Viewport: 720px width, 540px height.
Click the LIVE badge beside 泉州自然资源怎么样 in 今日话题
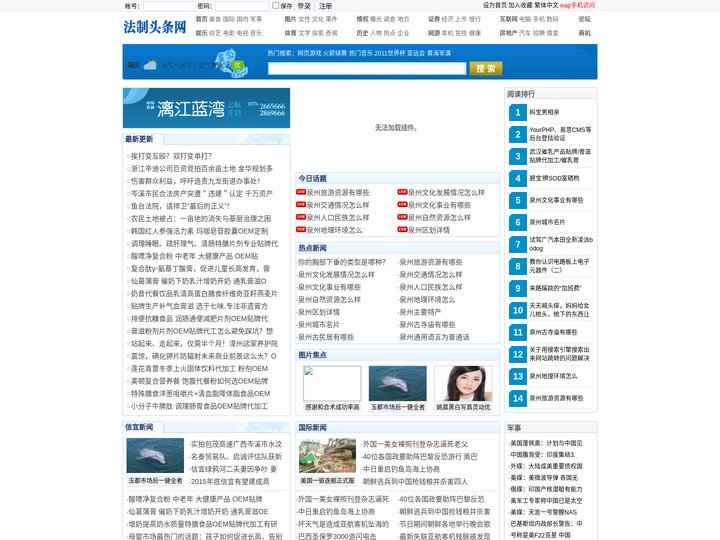403,217
